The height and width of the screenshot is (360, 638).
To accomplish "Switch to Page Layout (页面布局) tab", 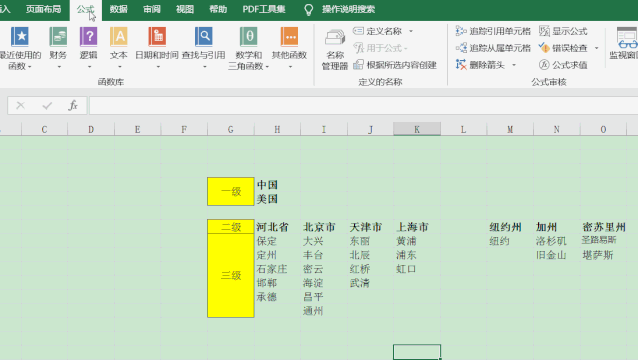I will (43, 9).
